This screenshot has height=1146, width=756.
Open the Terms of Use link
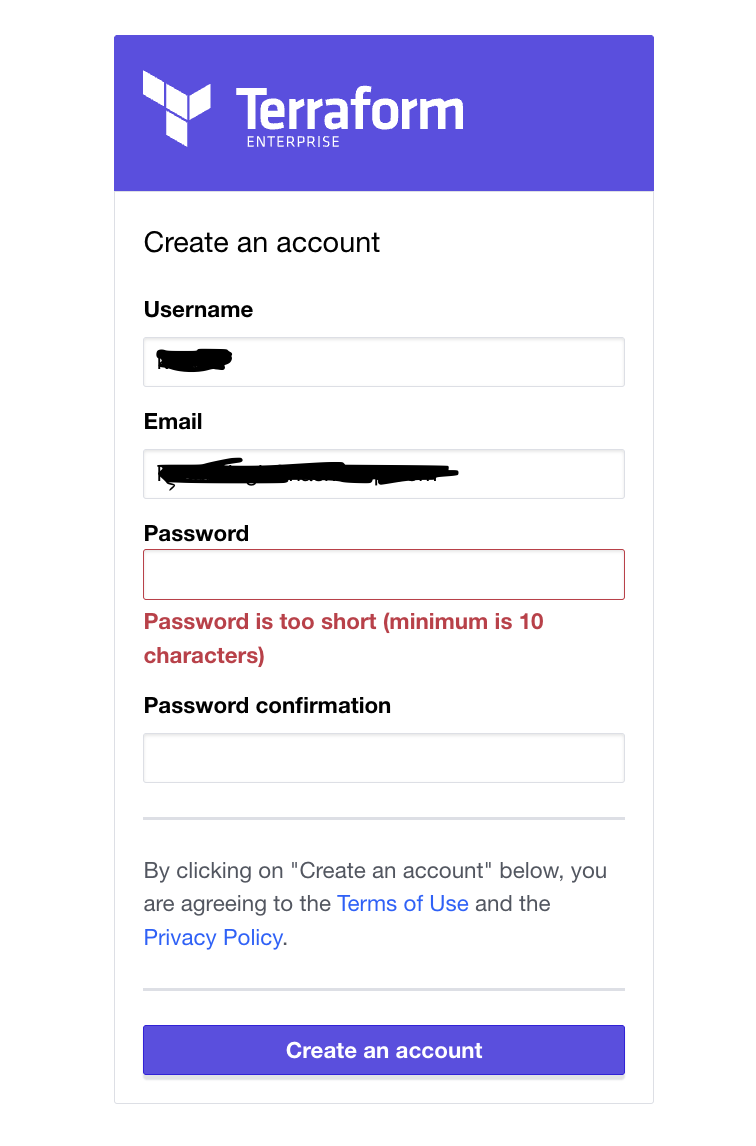(x=403, y=904)
